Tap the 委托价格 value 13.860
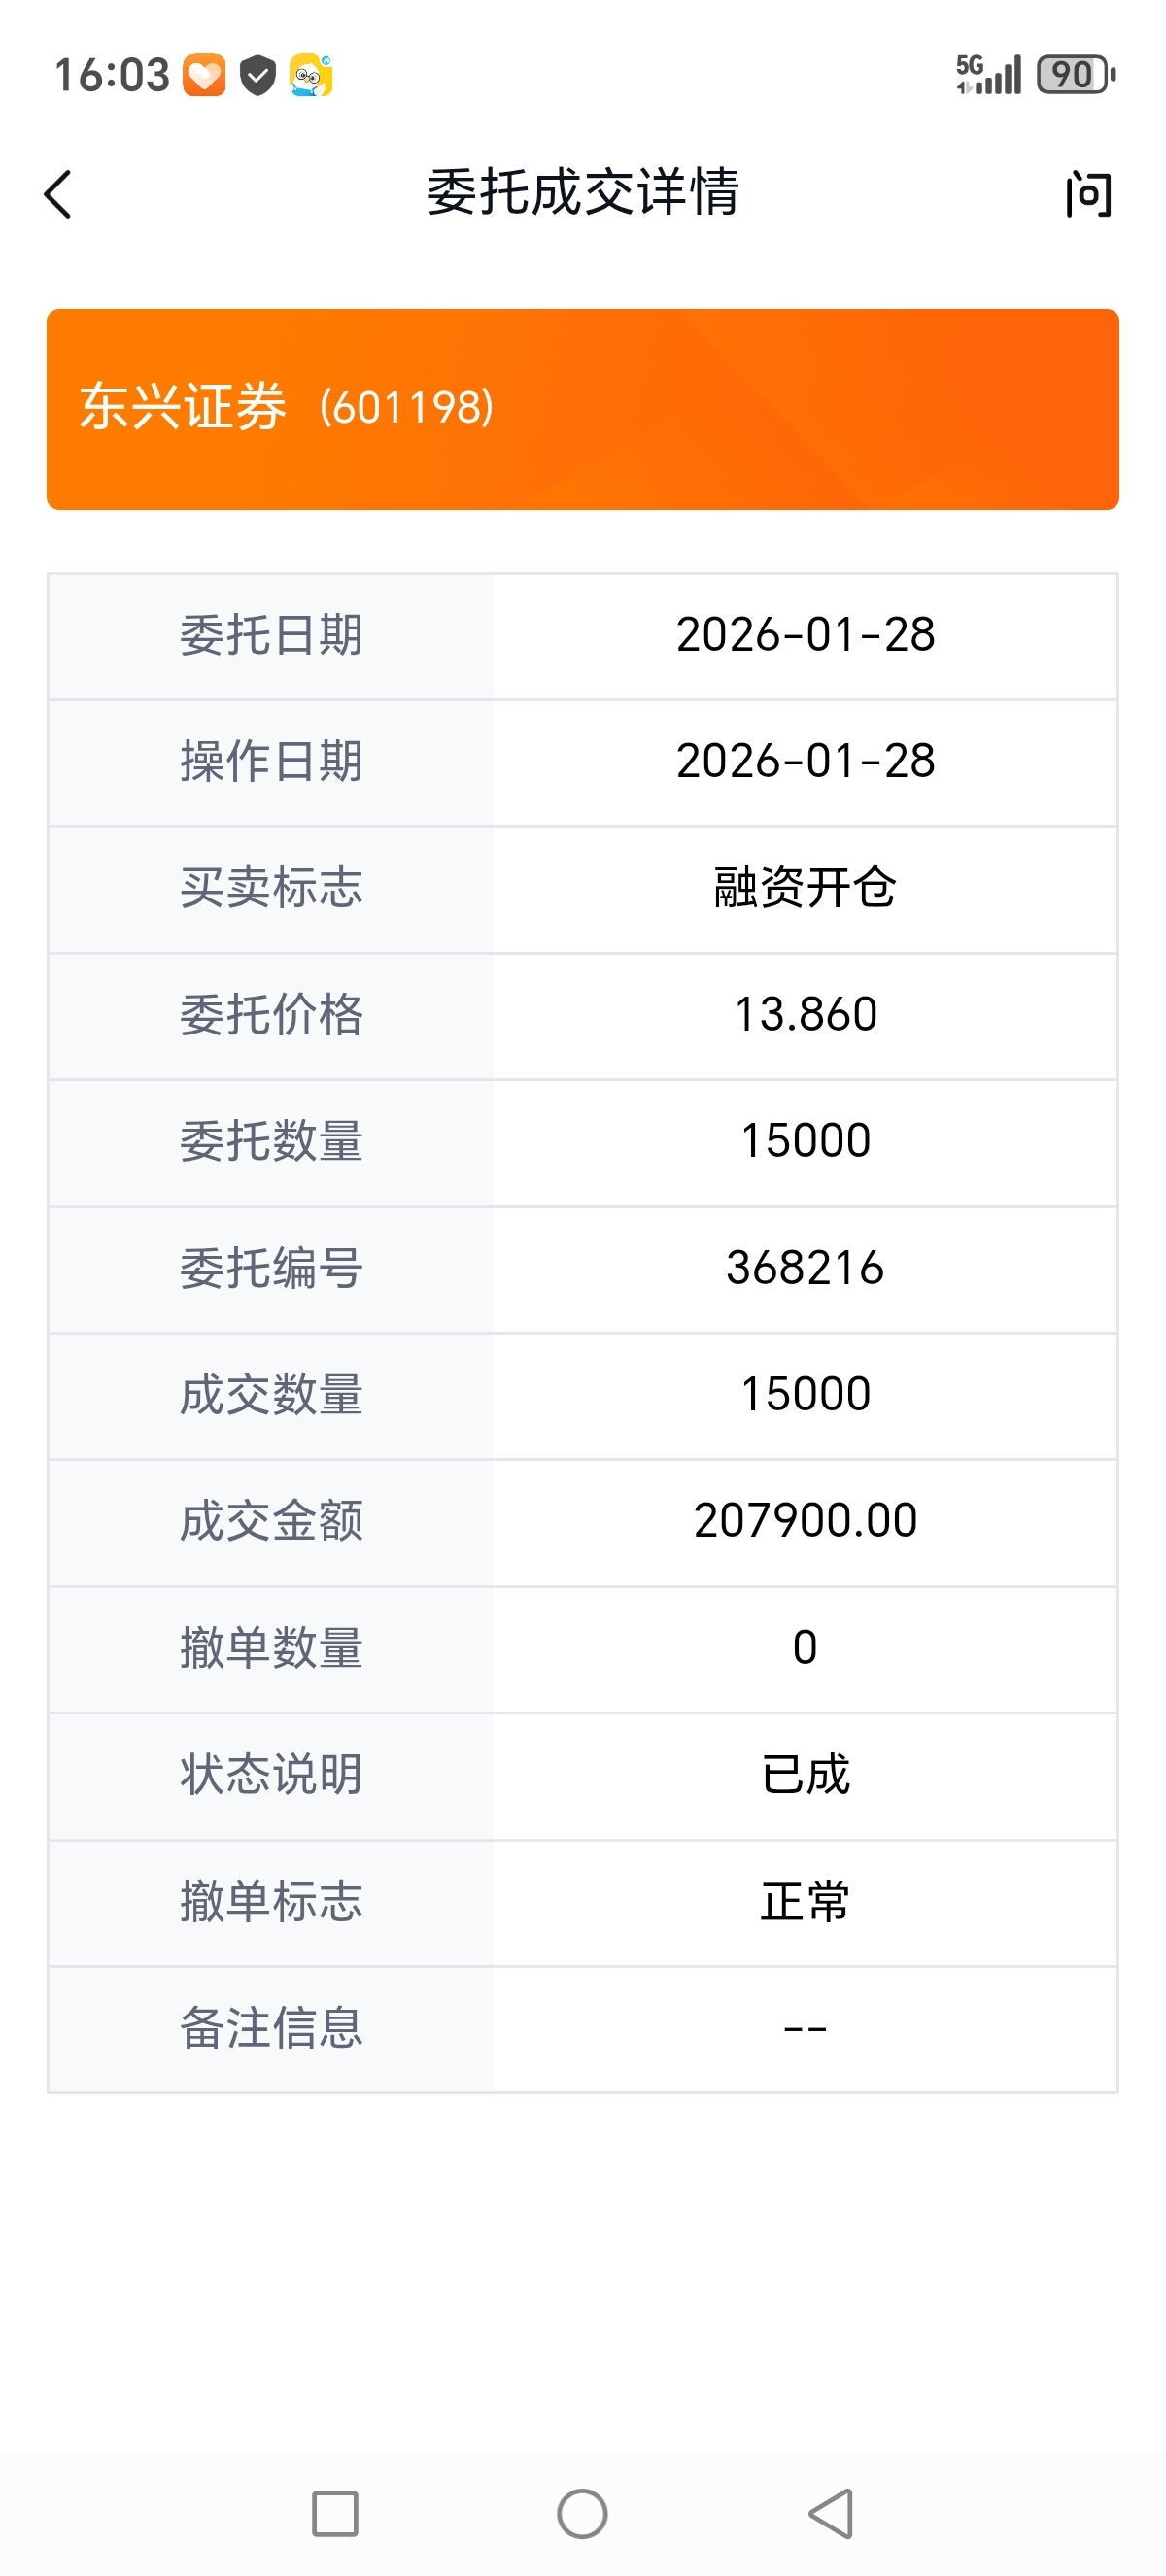Screen dimensions: 1166x2576 [x=805, y=1015]
